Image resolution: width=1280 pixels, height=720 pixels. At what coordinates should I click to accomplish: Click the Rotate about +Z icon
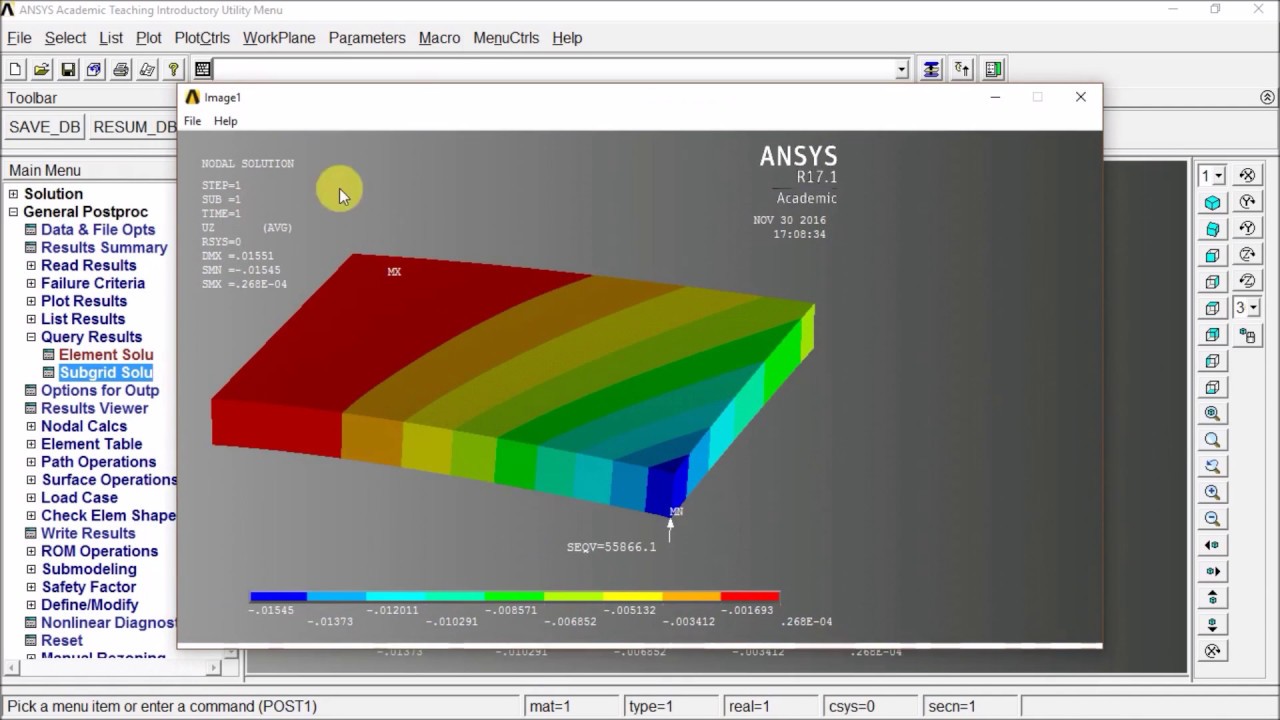click(1247, 255)
